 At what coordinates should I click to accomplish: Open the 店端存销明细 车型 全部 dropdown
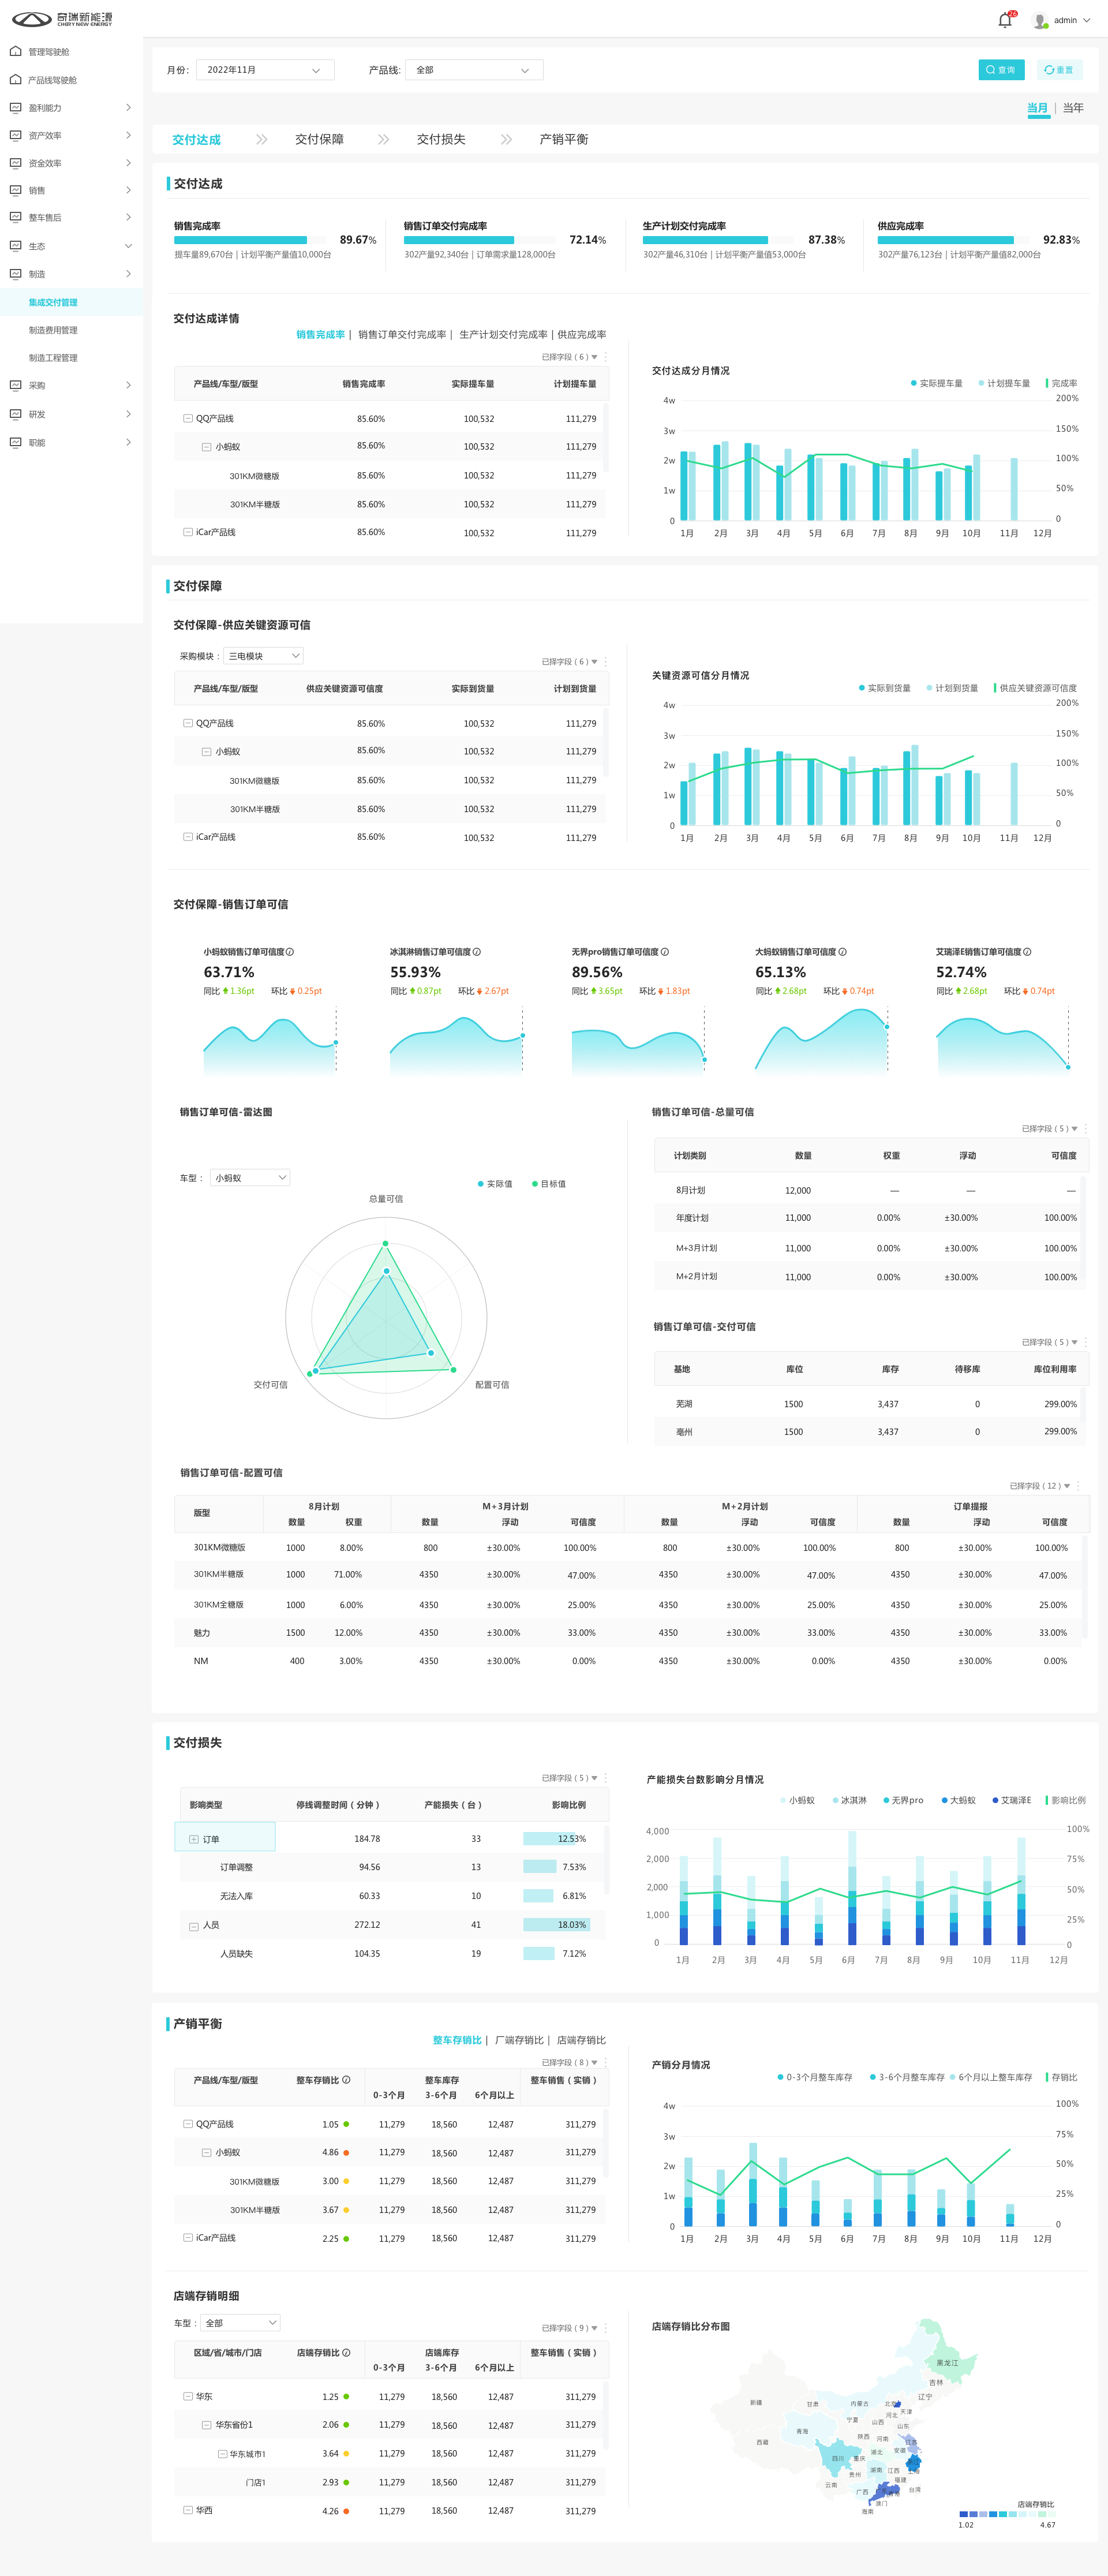coord(240,2323)
